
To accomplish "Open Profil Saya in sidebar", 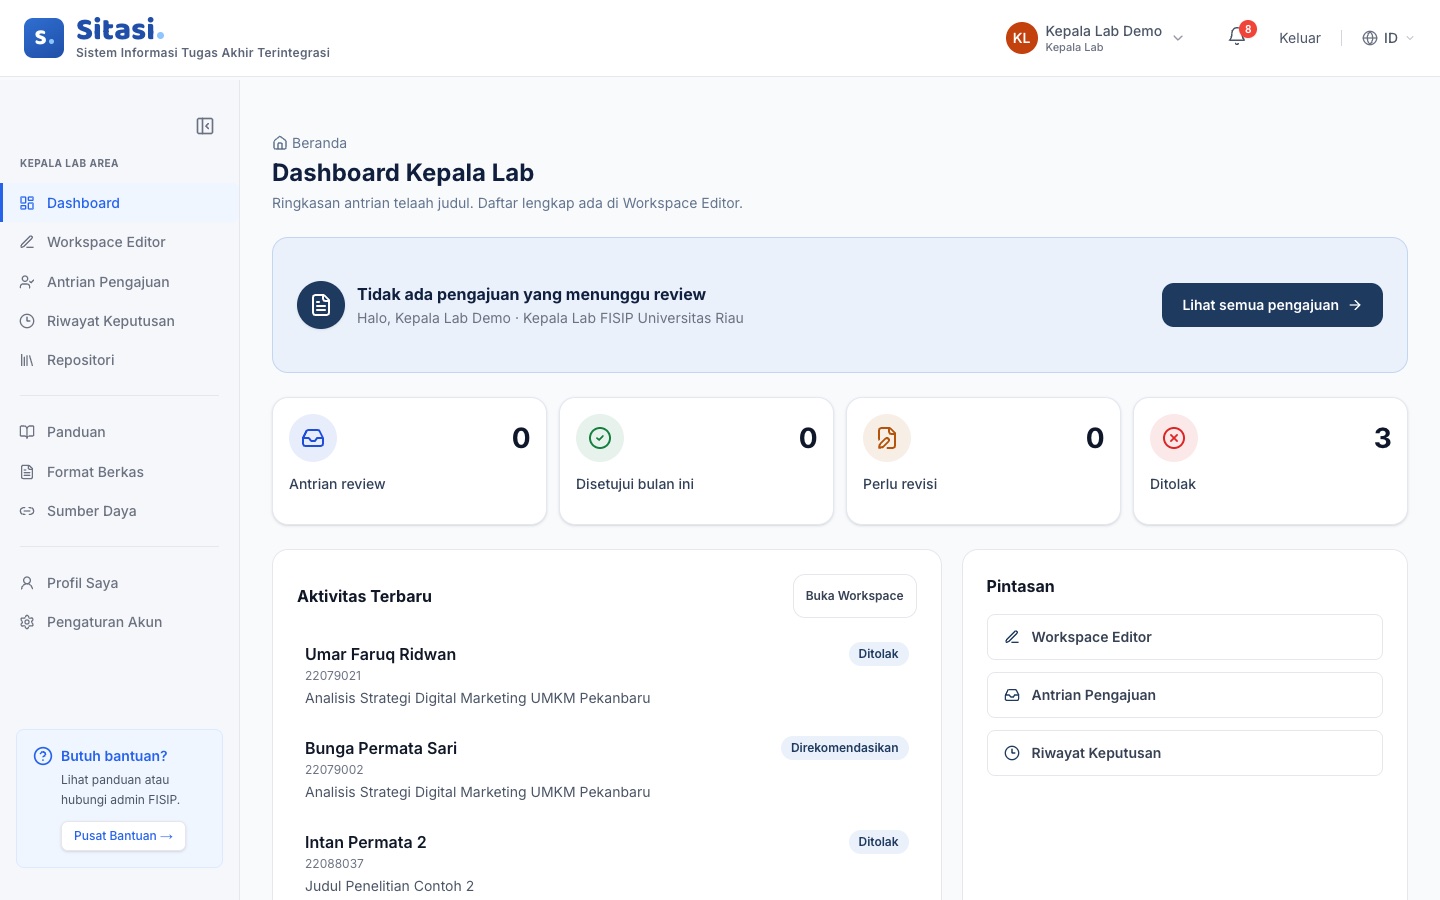I will [119, 583].
